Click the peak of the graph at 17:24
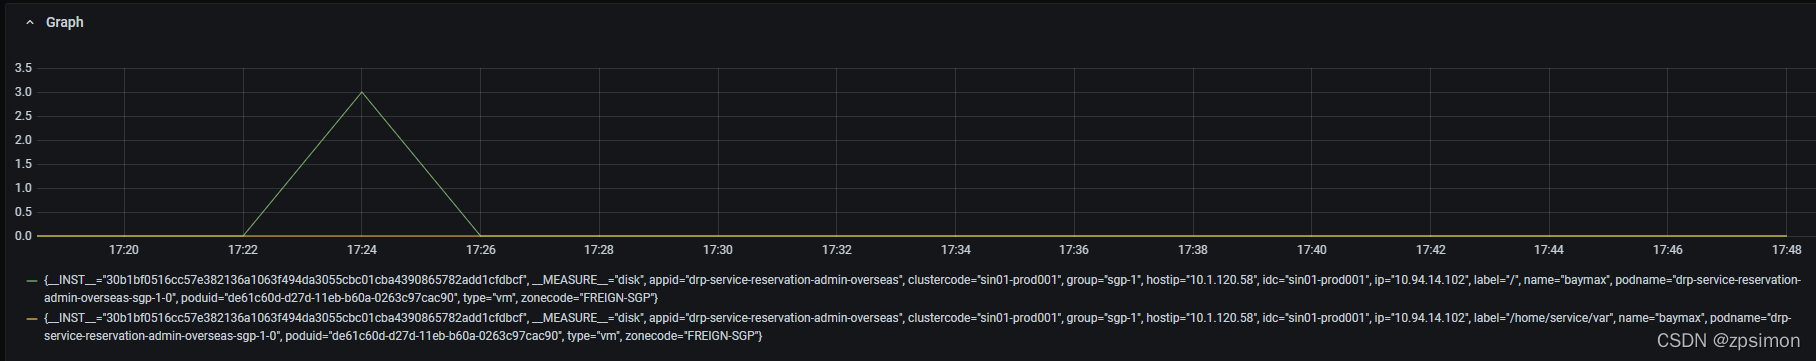1816x361 pixels. click(x=362, y=92)
